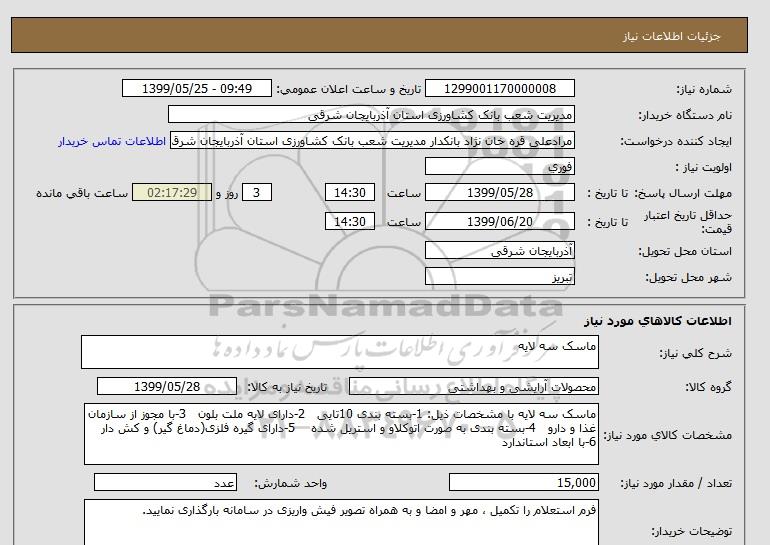Select the response deadline time 14:30
The height and width of the screenshot is (545, 770).
click(x=350, y=192)
